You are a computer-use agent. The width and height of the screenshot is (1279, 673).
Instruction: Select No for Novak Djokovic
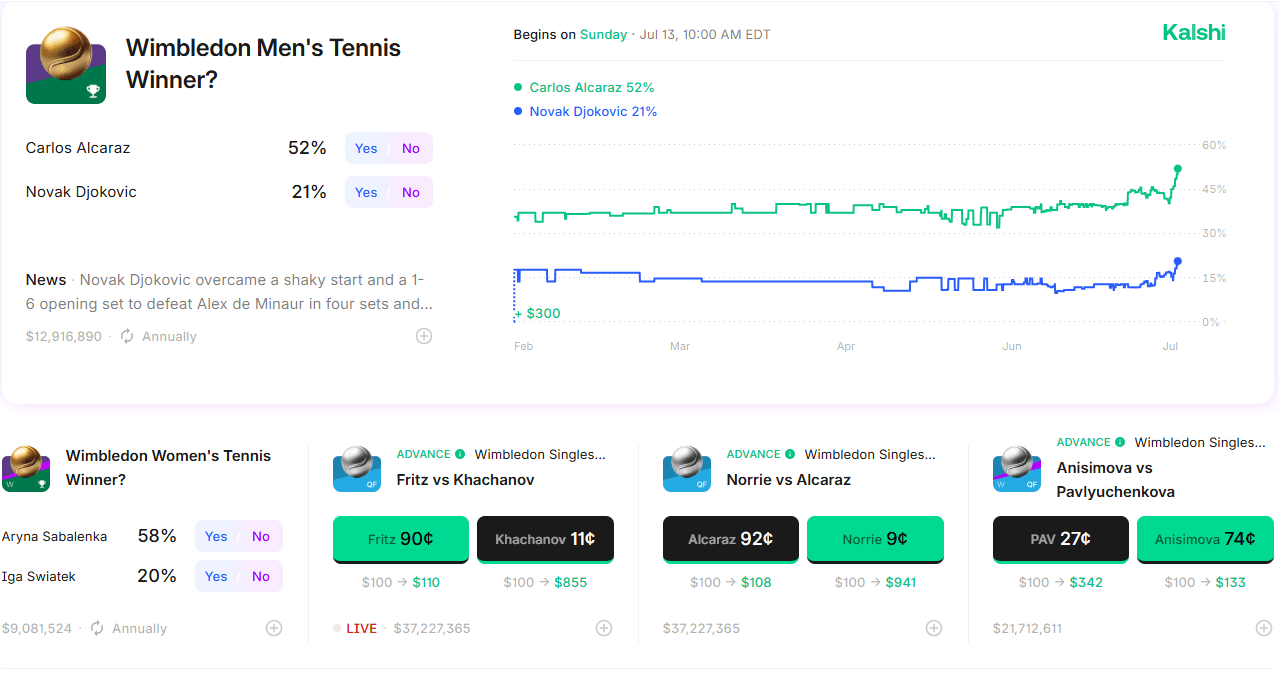pos(411,192)
